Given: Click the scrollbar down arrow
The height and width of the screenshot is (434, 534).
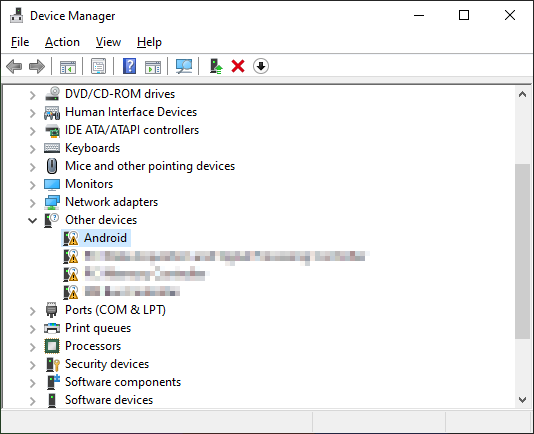Looking at the screenshot, I should pos(522,399).
